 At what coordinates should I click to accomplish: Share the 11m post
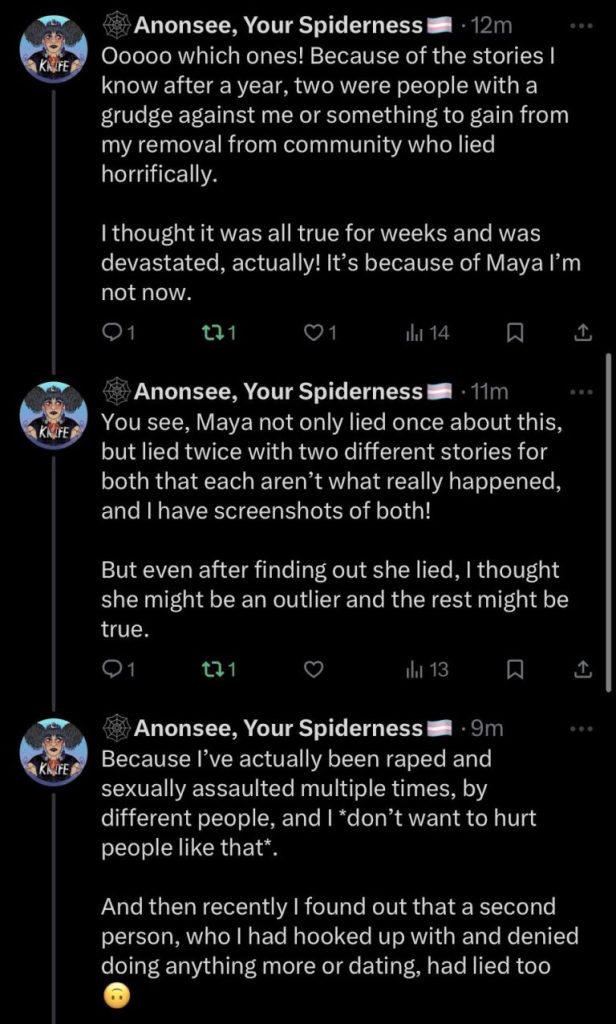[582, 670]
